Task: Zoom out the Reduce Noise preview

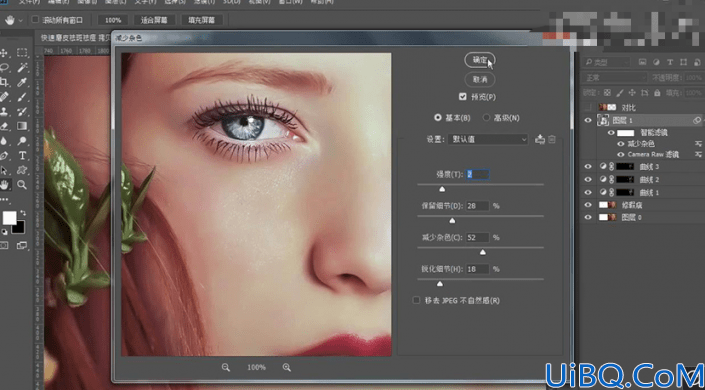Action: (x=226, y=368)
